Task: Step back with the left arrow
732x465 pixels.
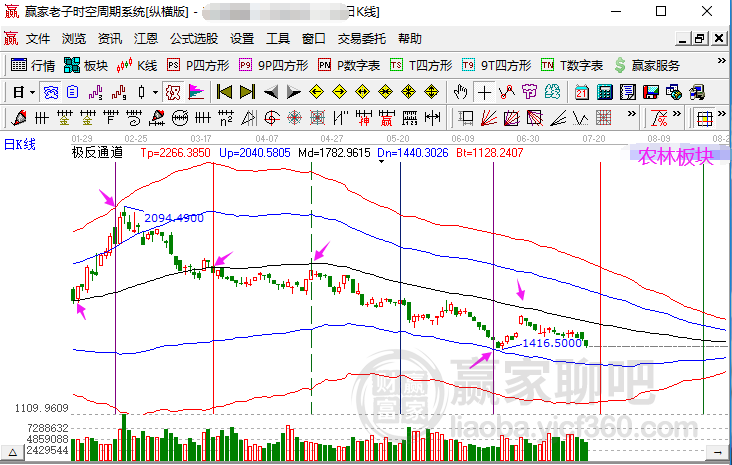Action: coord(271,92)
